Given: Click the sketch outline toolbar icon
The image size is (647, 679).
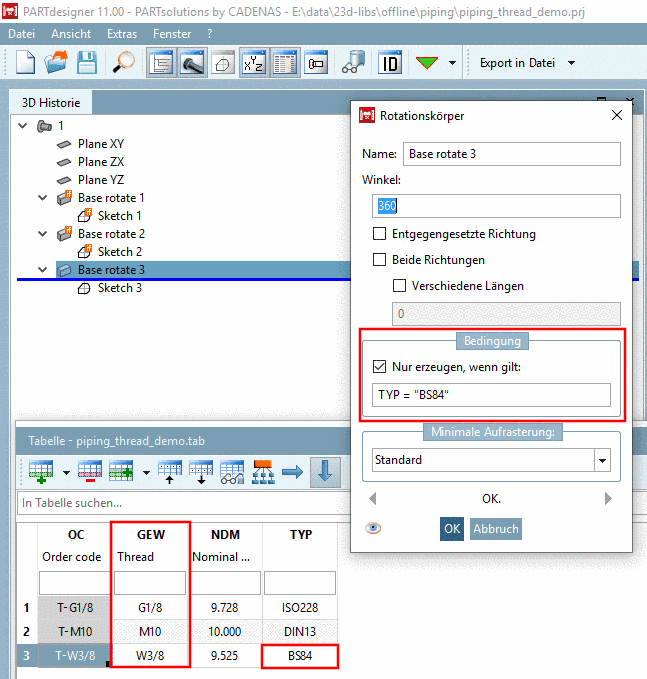Looking at the screenshot, I should point(223,63).
